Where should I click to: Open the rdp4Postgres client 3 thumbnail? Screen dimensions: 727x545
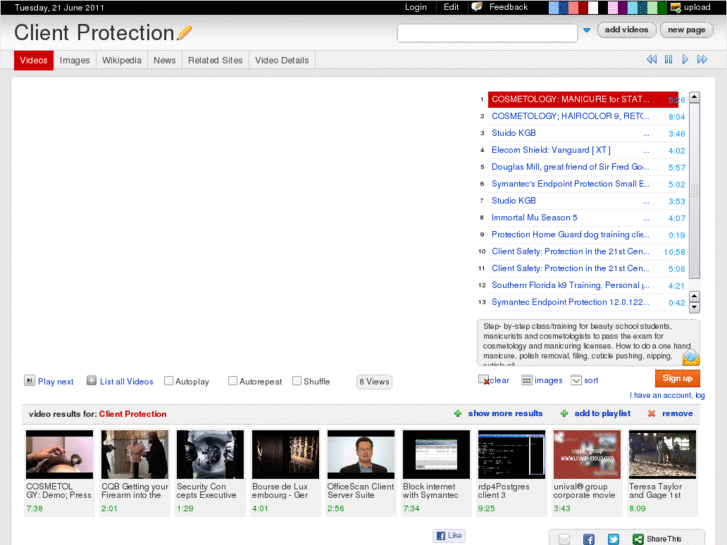click(x=511, y=454)
